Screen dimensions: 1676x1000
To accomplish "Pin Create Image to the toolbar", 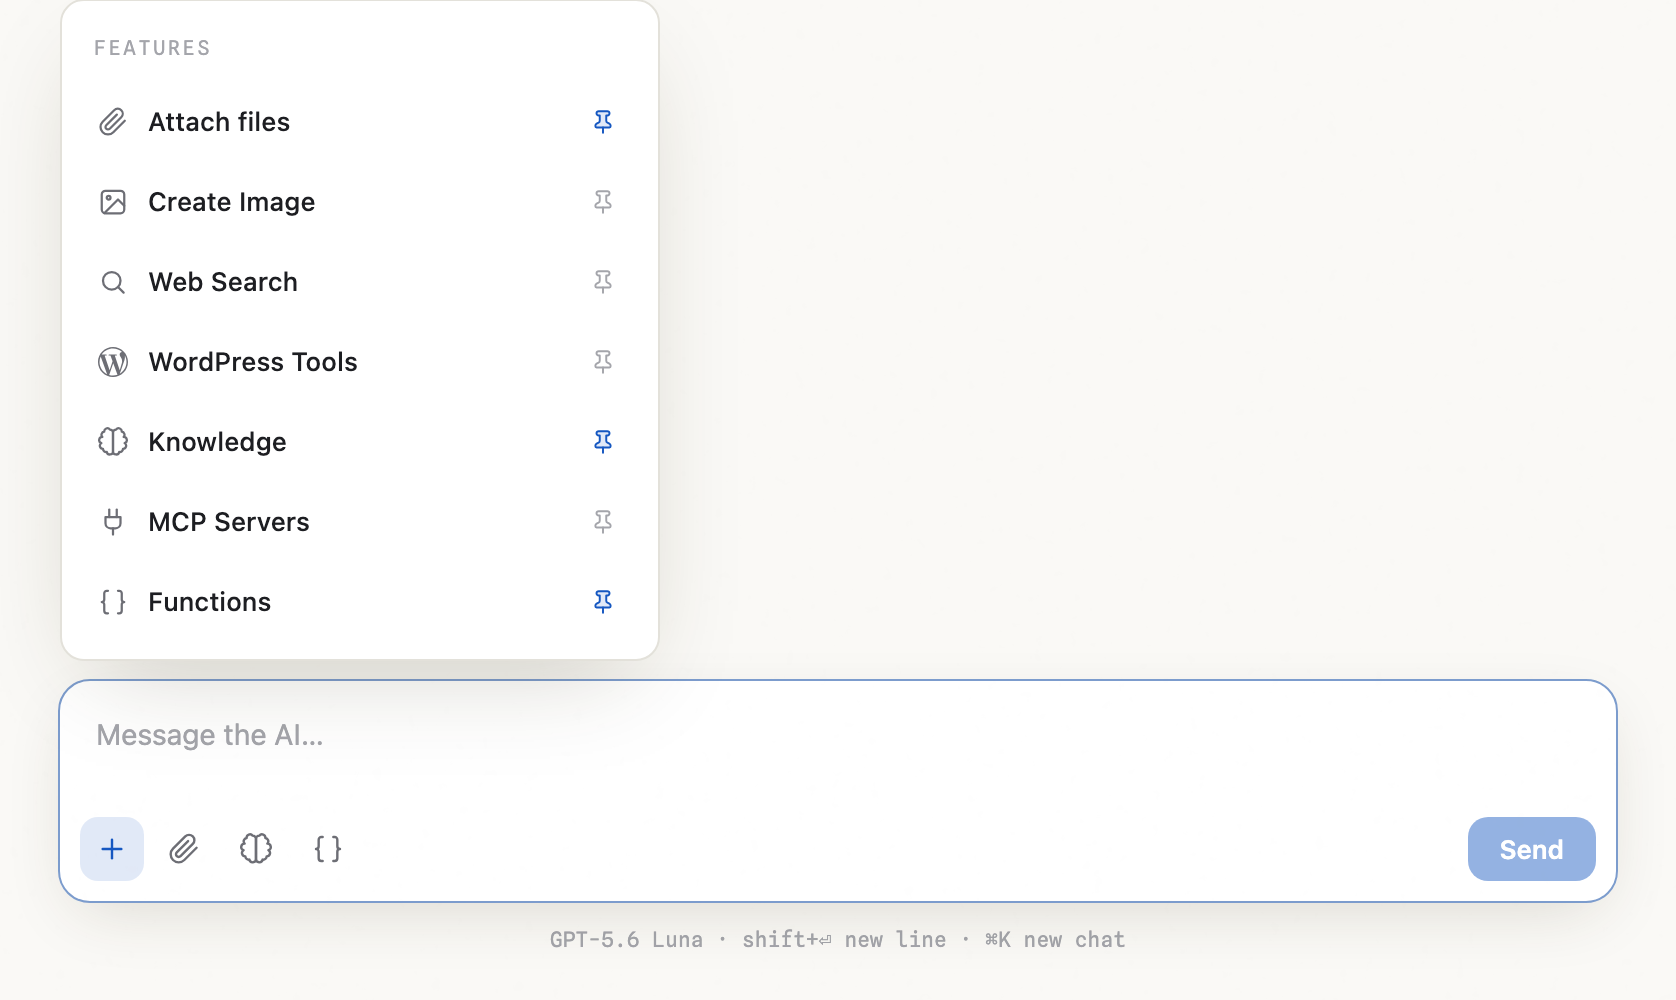I will [603, 202].
